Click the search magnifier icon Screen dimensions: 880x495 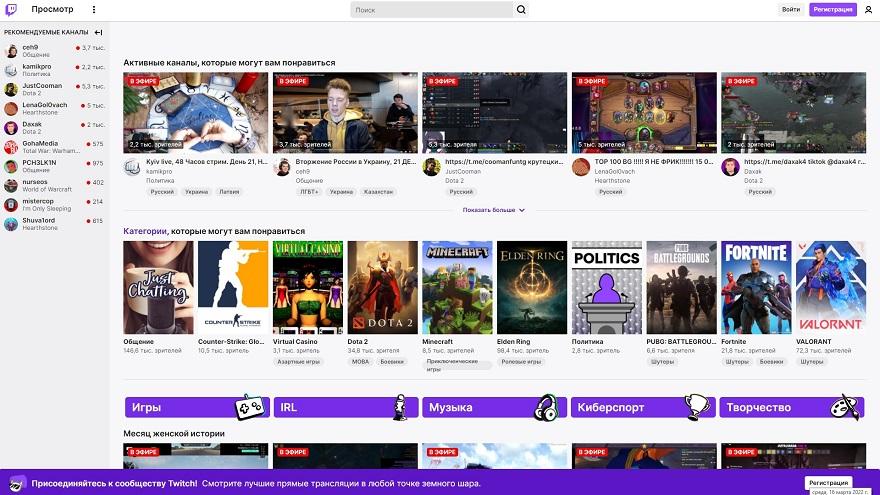[521, 10]
